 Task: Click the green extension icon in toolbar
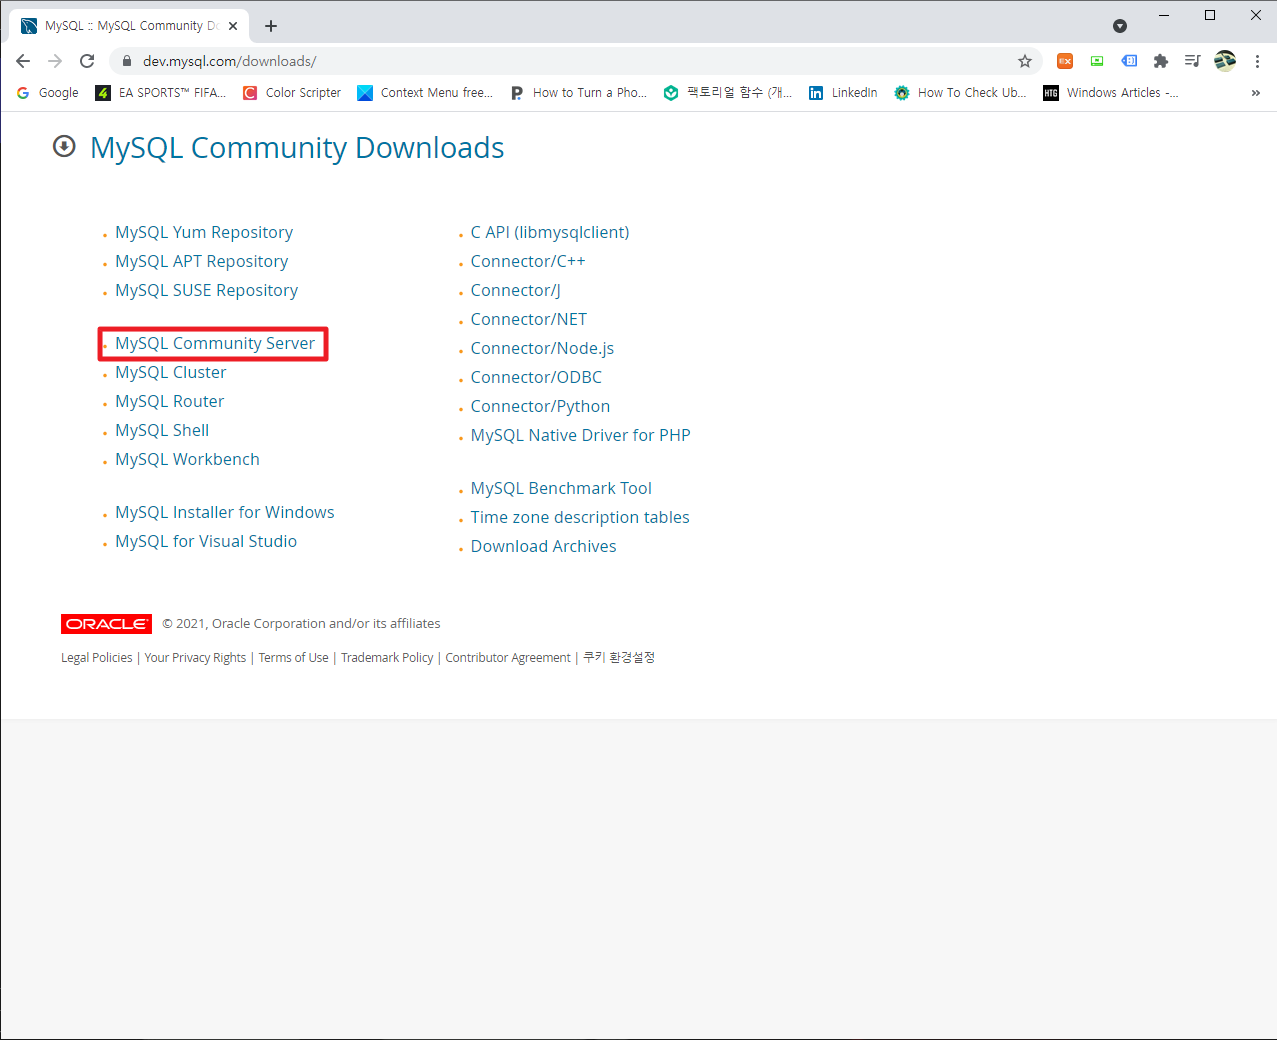coord(1097,61)
